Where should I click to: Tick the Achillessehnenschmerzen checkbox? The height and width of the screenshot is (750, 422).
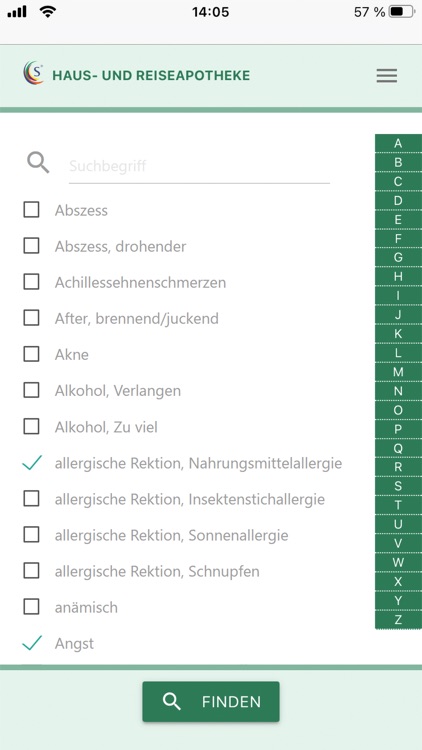pos(32,282)
